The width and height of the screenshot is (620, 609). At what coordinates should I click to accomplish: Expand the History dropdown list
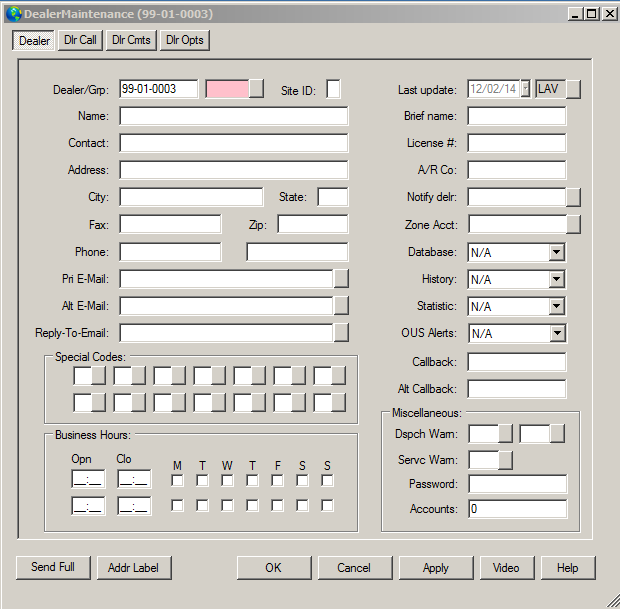point(556,279)
